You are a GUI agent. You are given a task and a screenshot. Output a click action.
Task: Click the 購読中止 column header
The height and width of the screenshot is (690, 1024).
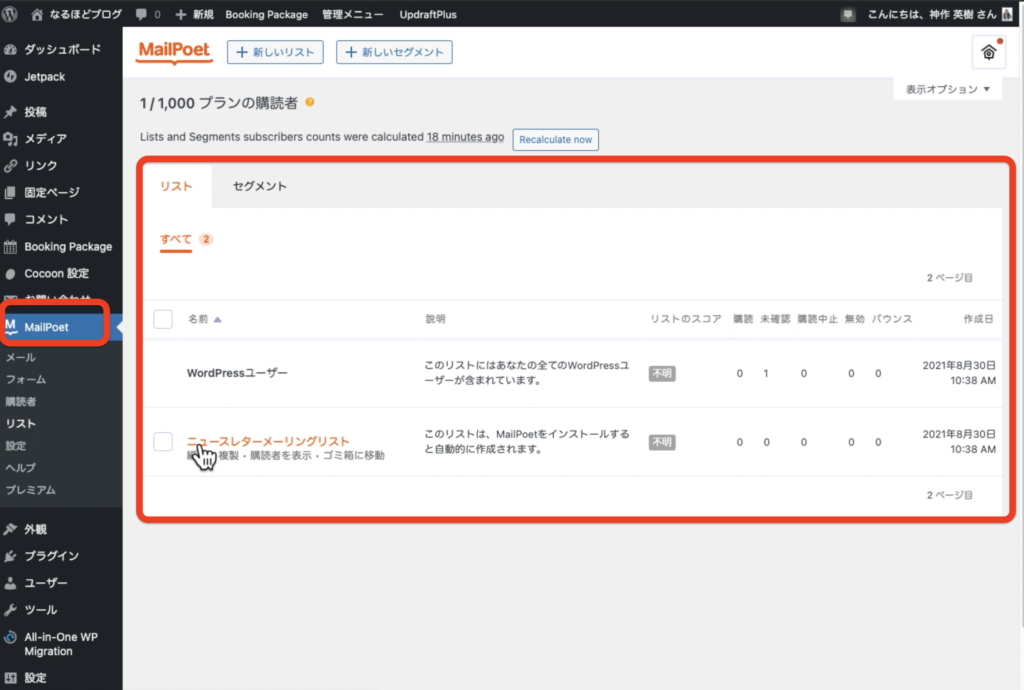(817, 319)
